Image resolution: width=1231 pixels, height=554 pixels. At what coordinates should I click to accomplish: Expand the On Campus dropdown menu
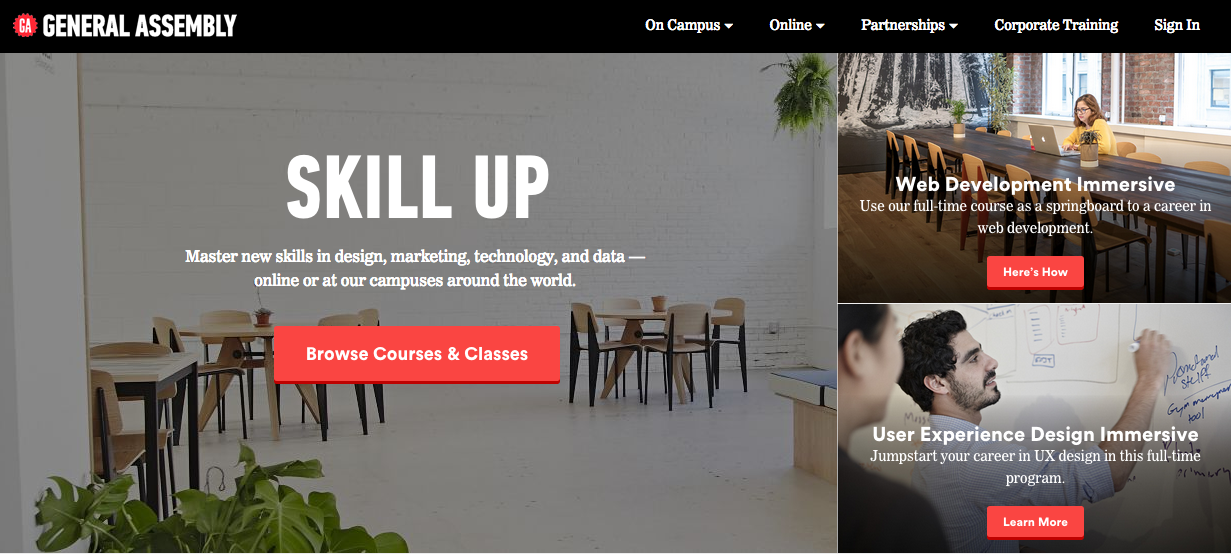click(x=689, y=26)
